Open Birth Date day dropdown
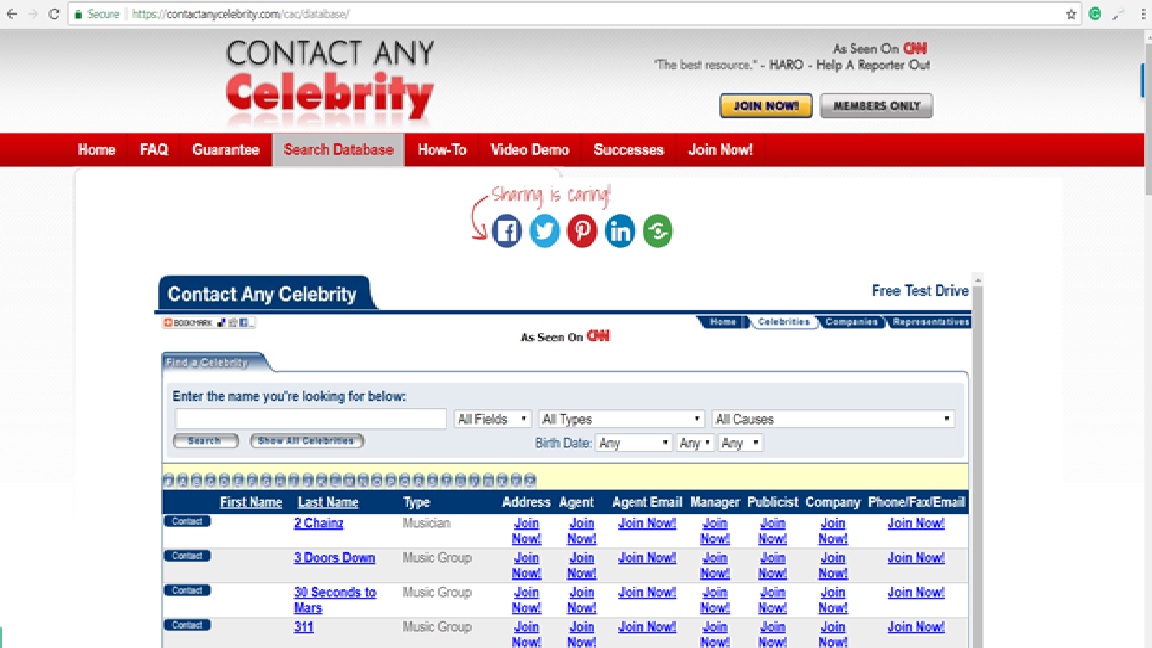The width and height of the screenshot is (1152, 648). [x=695, y=443]
